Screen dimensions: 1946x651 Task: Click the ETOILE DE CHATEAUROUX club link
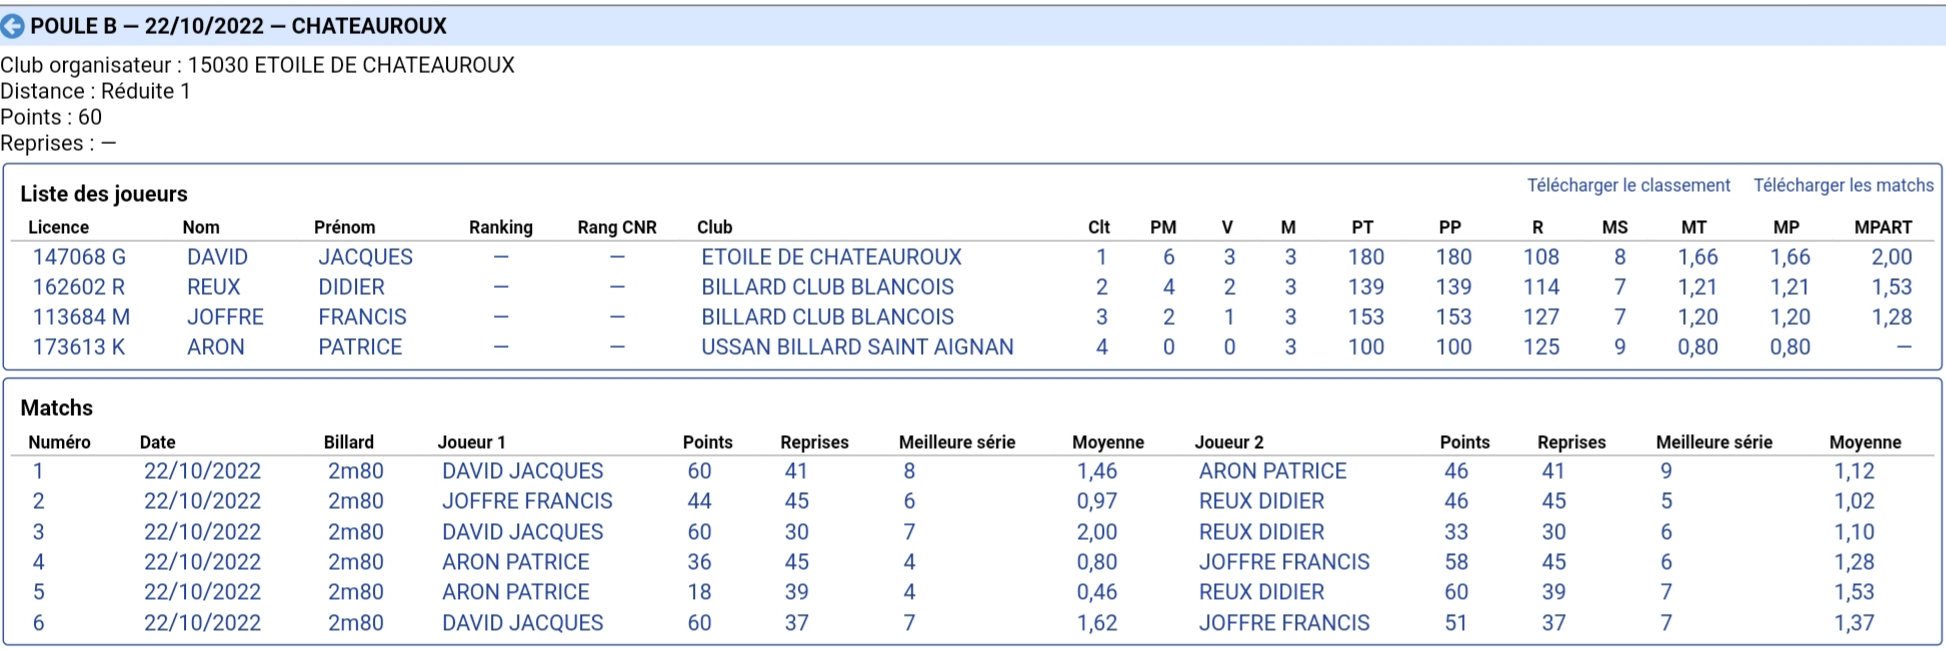click(x=831, y=257)
